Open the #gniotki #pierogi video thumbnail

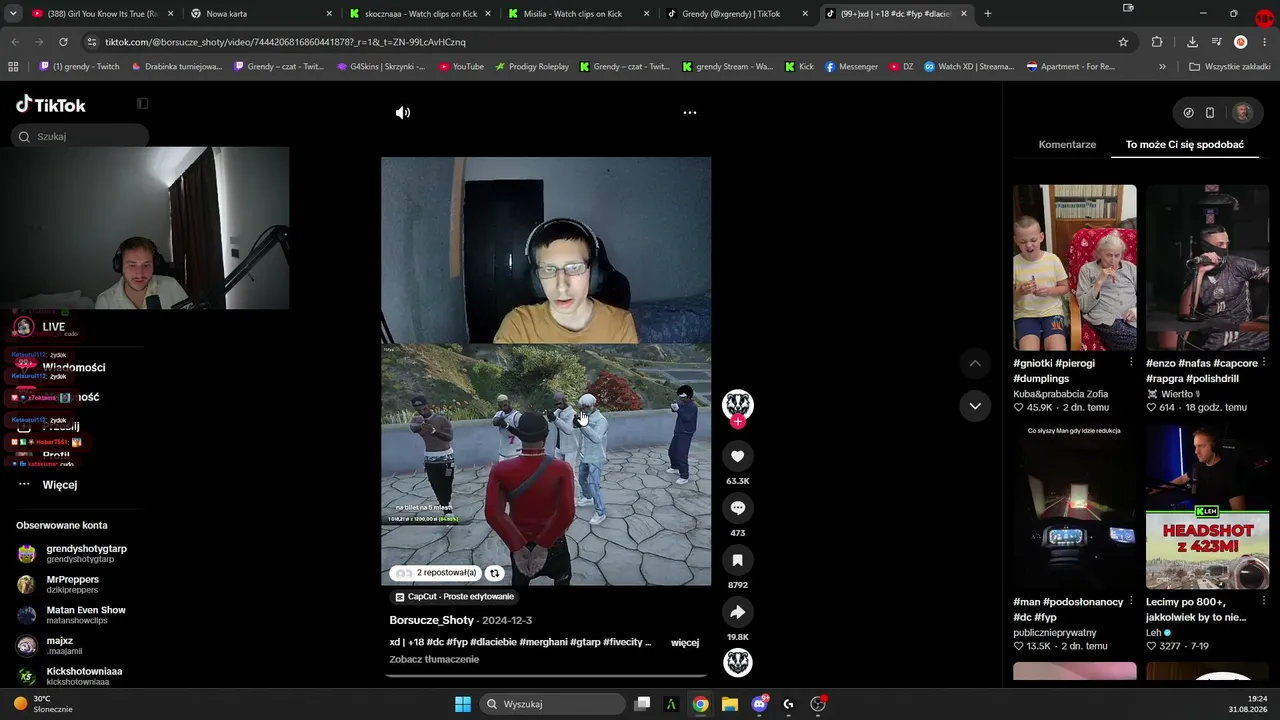coord(1075,268)
